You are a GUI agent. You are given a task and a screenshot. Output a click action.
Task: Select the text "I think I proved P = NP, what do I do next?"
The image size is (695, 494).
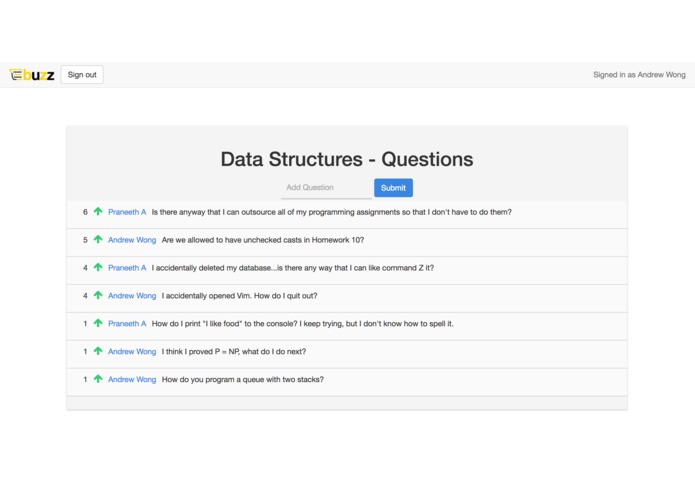click(x=234, y=352)
